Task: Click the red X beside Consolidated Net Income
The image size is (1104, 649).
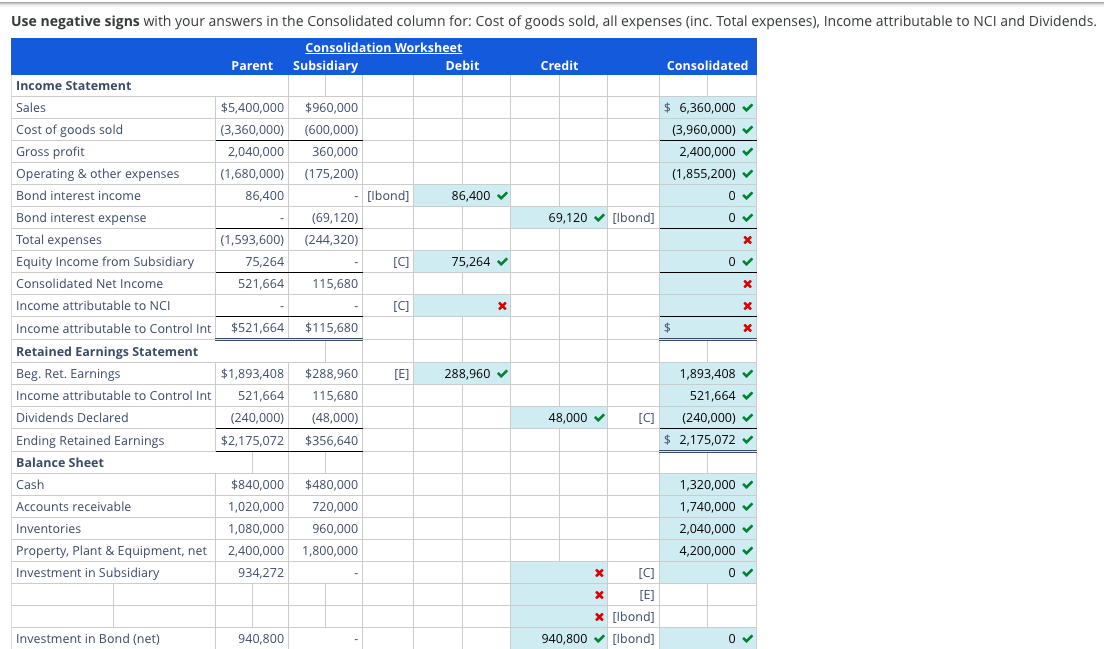Action: (748, 283)
